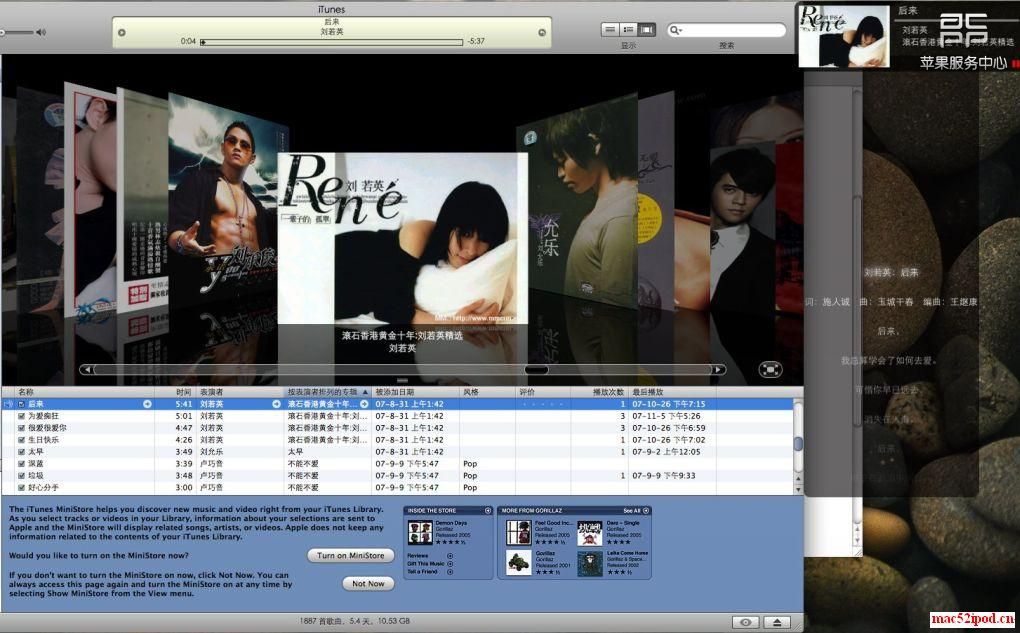Sort by 播放次数 column header

600,392
